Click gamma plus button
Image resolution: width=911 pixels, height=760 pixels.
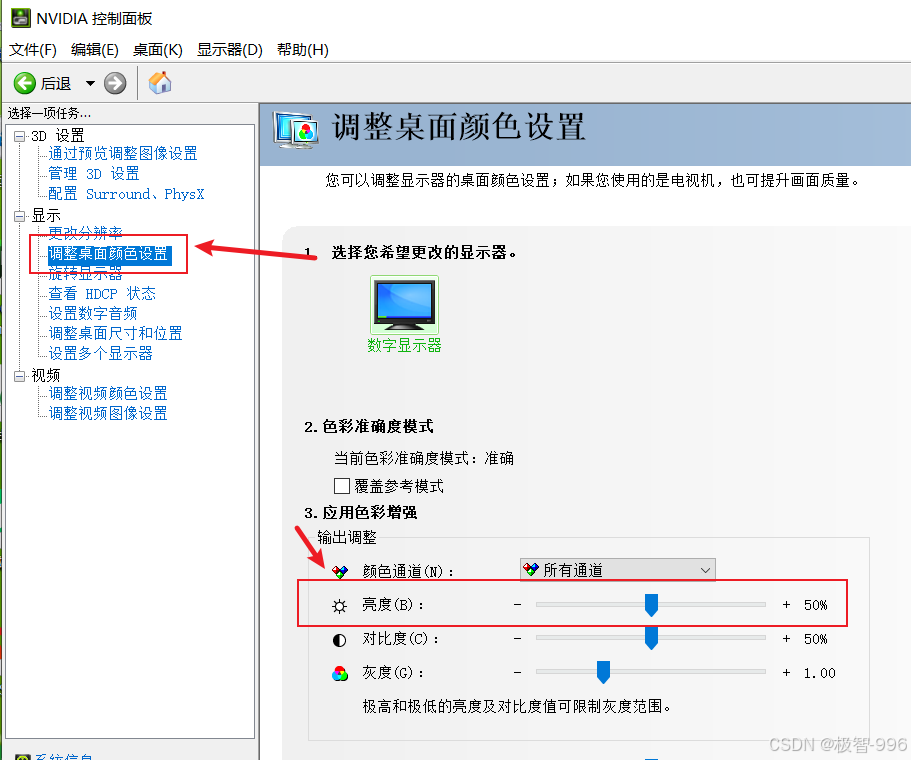pyautogui.click(x=786, y=672)
